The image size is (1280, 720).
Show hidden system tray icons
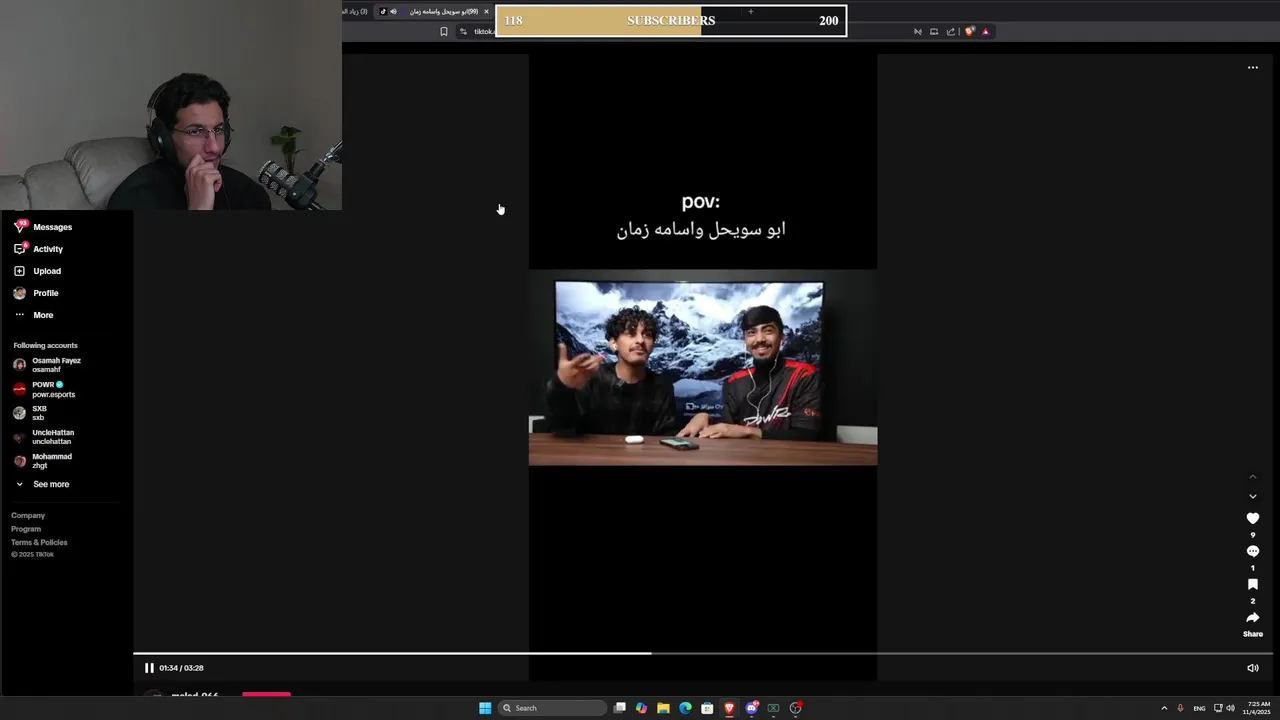pos(1164,708)
